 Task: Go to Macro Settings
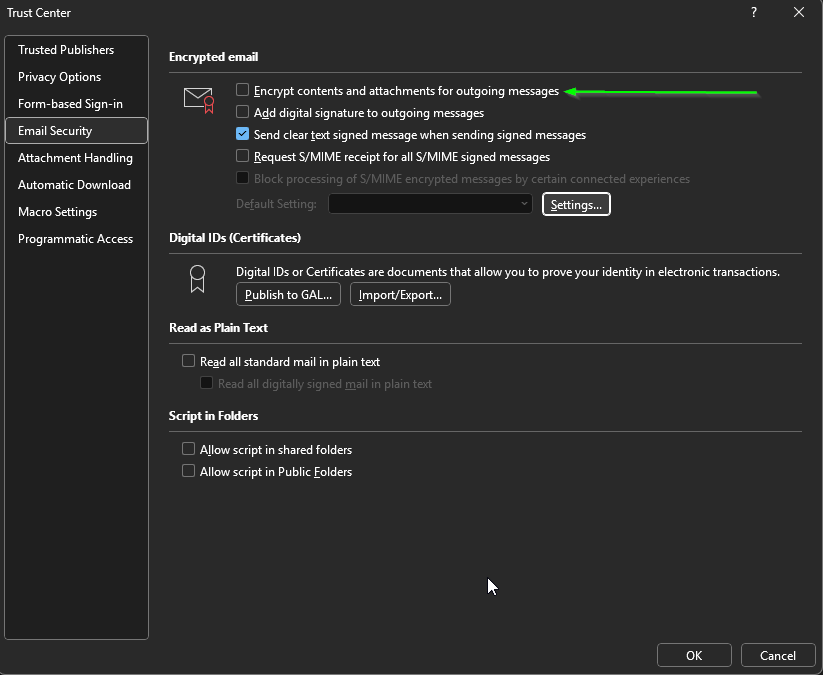57,212
